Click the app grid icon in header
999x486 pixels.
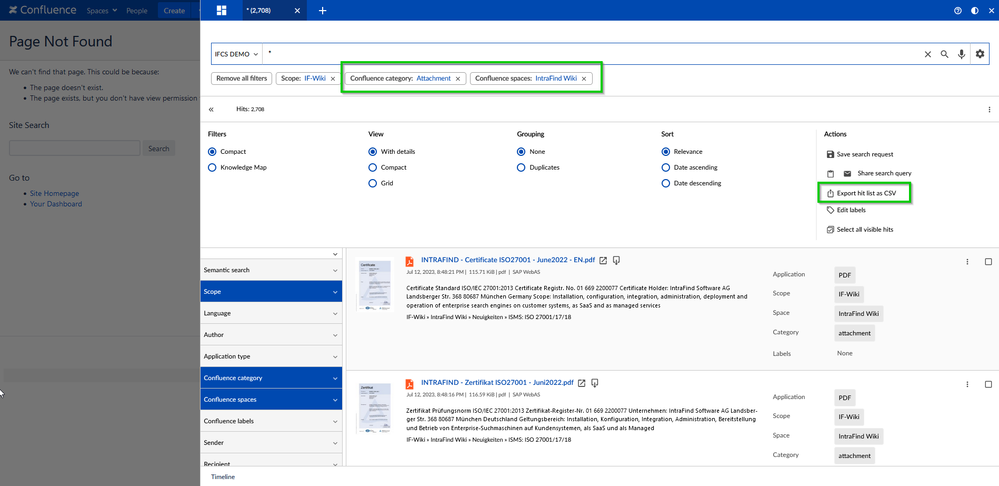[221, 11]
